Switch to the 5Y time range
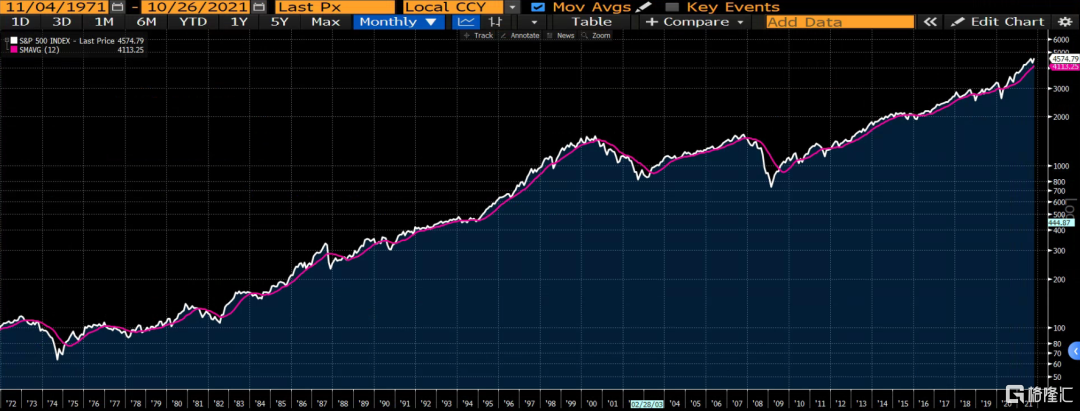This screenshot has width=1080, height=411. pyautogui.click(x=280, y=21)
